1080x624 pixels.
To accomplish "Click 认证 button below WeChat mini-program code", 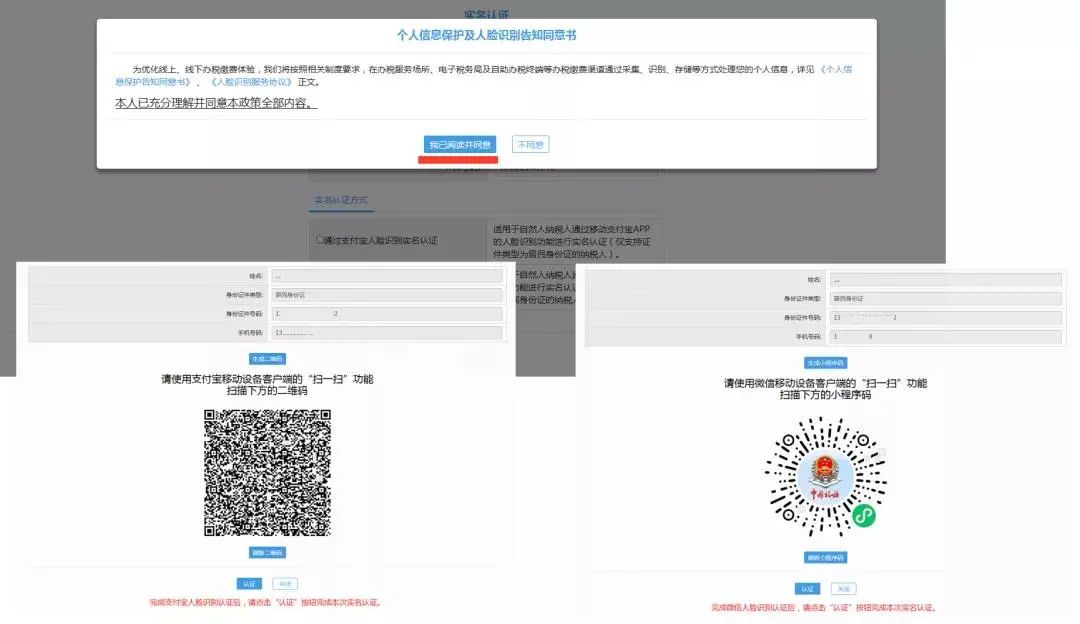I will [807, 589].
